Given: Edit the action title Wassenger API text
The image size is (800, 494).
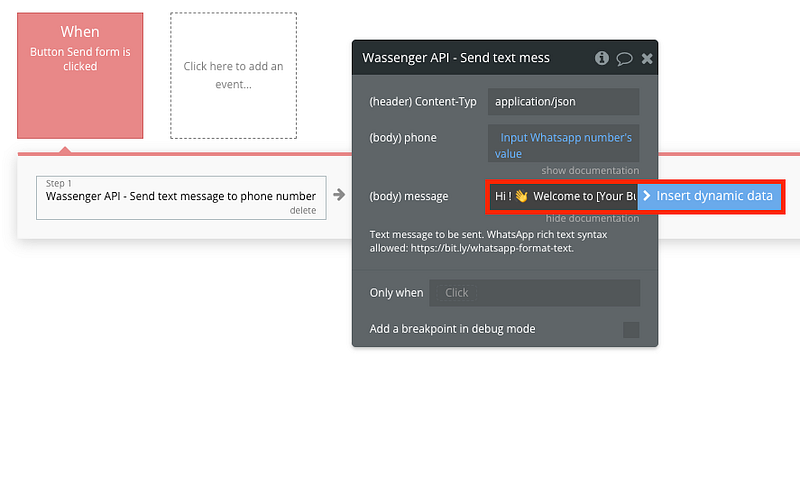Looking at the screenshot, I should [x=455, y=58].
